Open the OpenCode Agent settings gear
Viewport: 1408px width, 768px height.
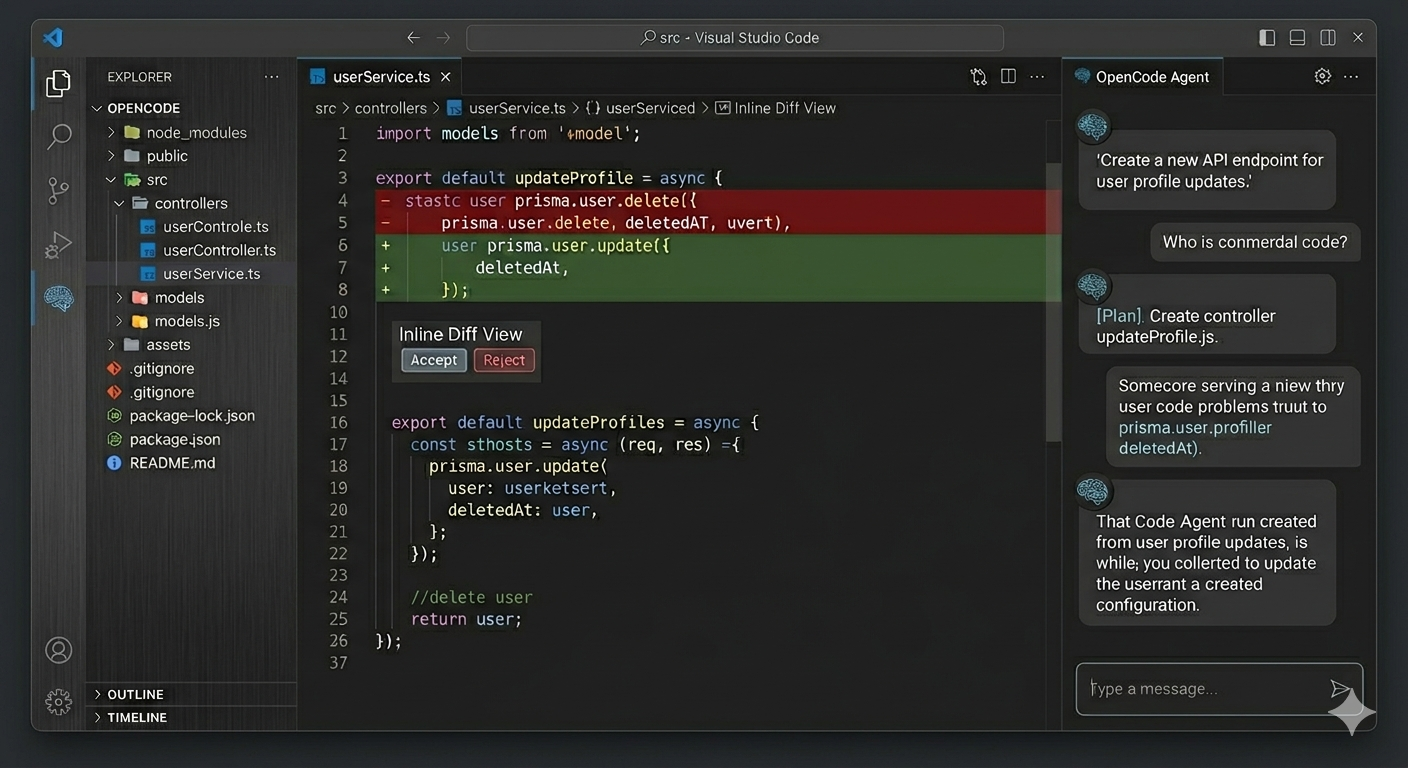tap(1322, 75)
